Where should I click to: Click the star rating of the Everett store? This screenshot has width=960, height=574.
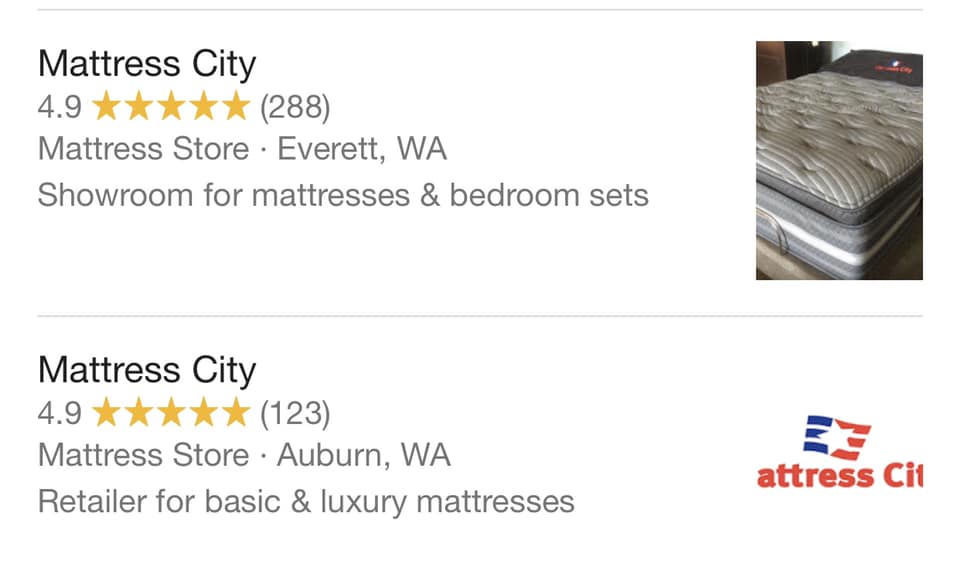[x=171, y=106]
